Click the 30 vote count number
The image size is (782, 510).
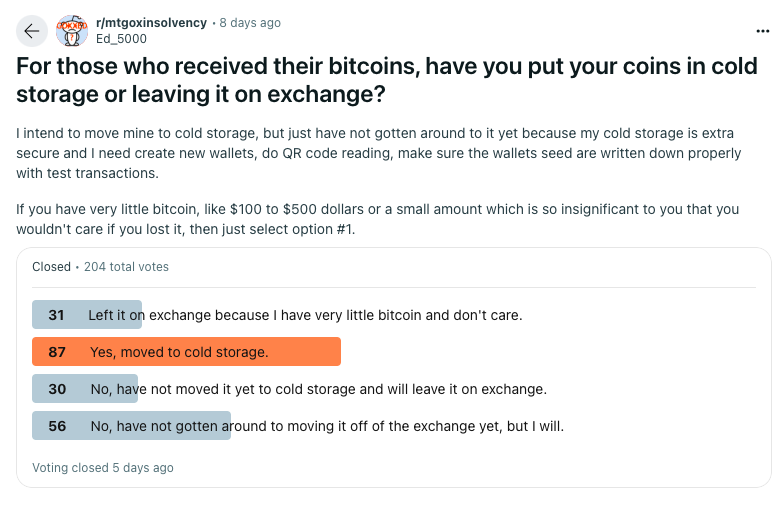pos(57,389)
